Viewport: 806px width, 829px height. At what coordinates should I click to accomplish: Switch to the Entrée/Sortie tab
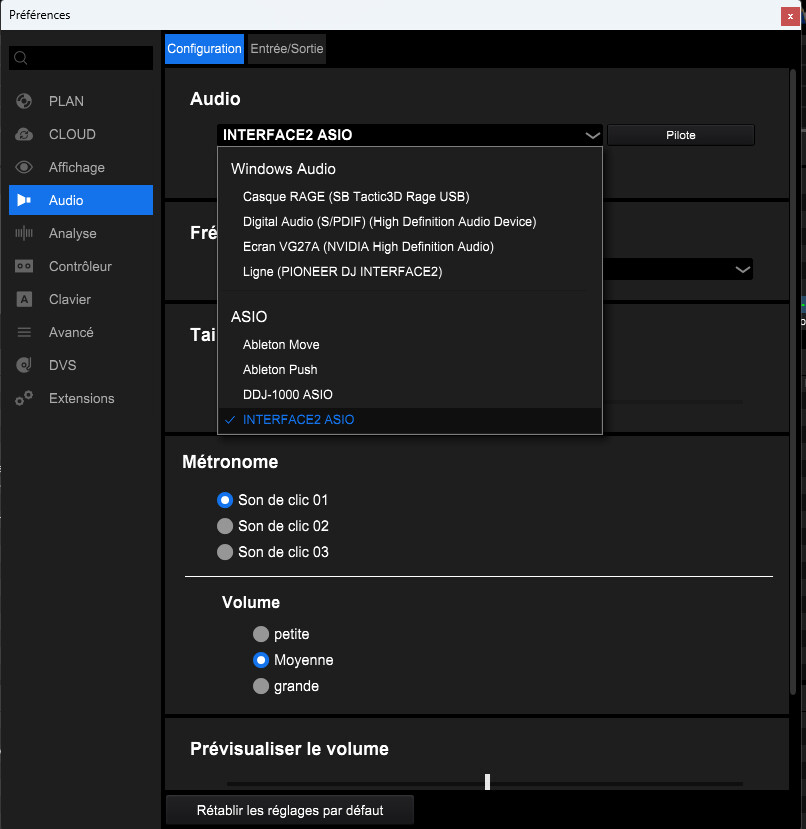click(287, 49)
